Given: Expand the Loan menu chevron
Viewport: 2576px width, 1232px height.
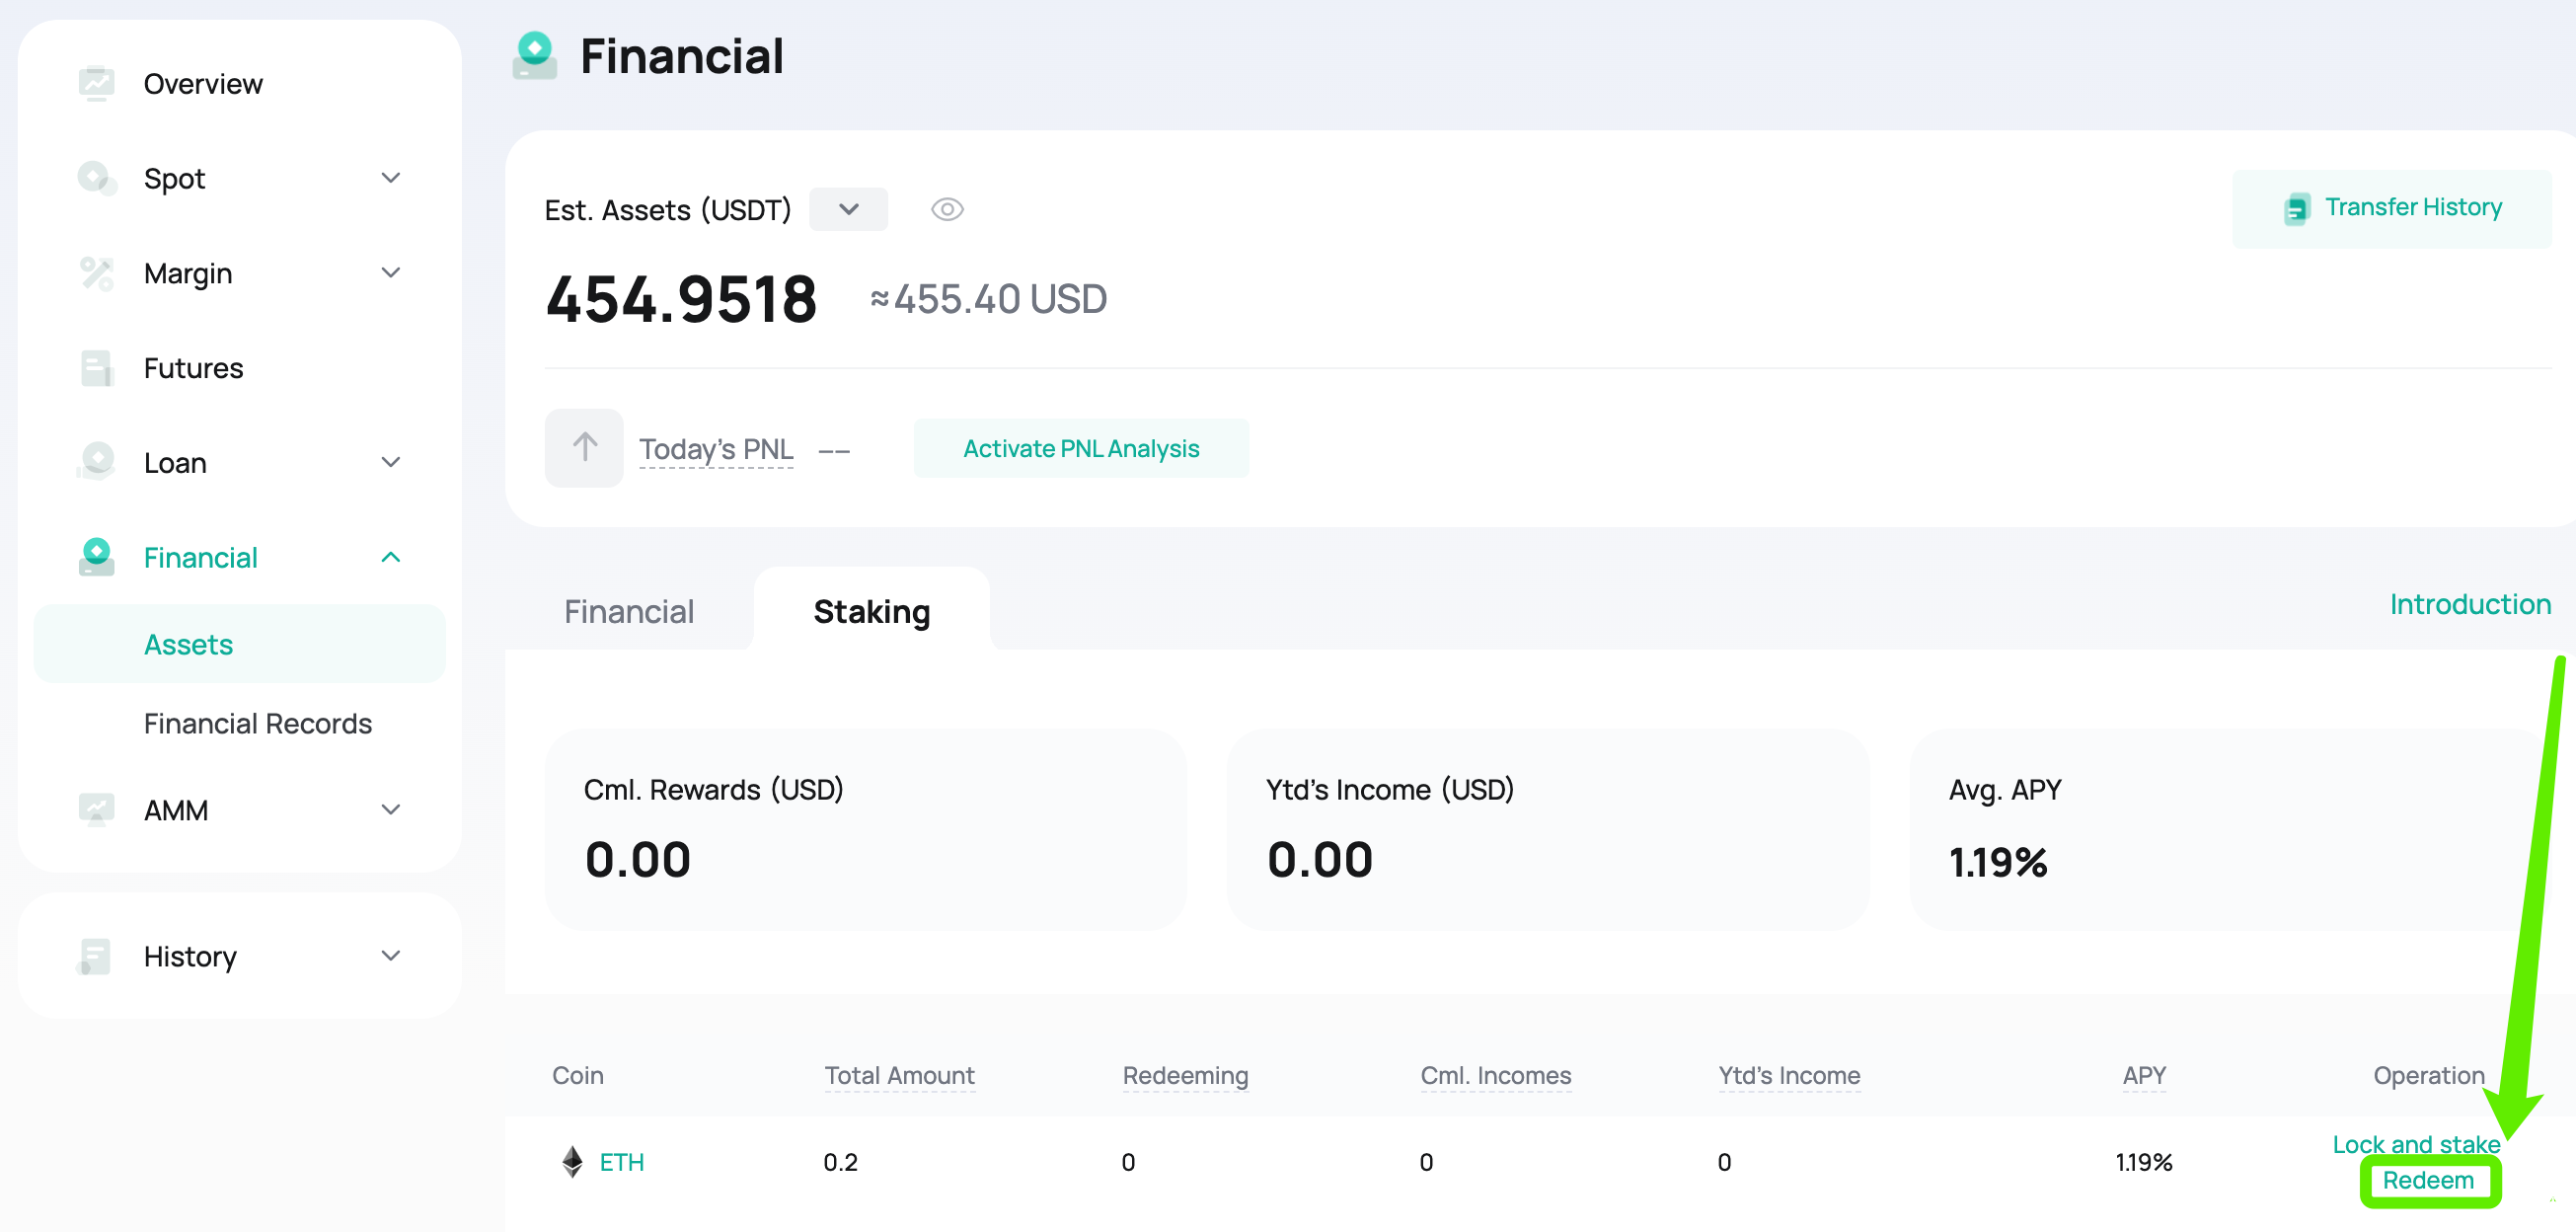Looking at the screenshot, I should click(391, 462).
